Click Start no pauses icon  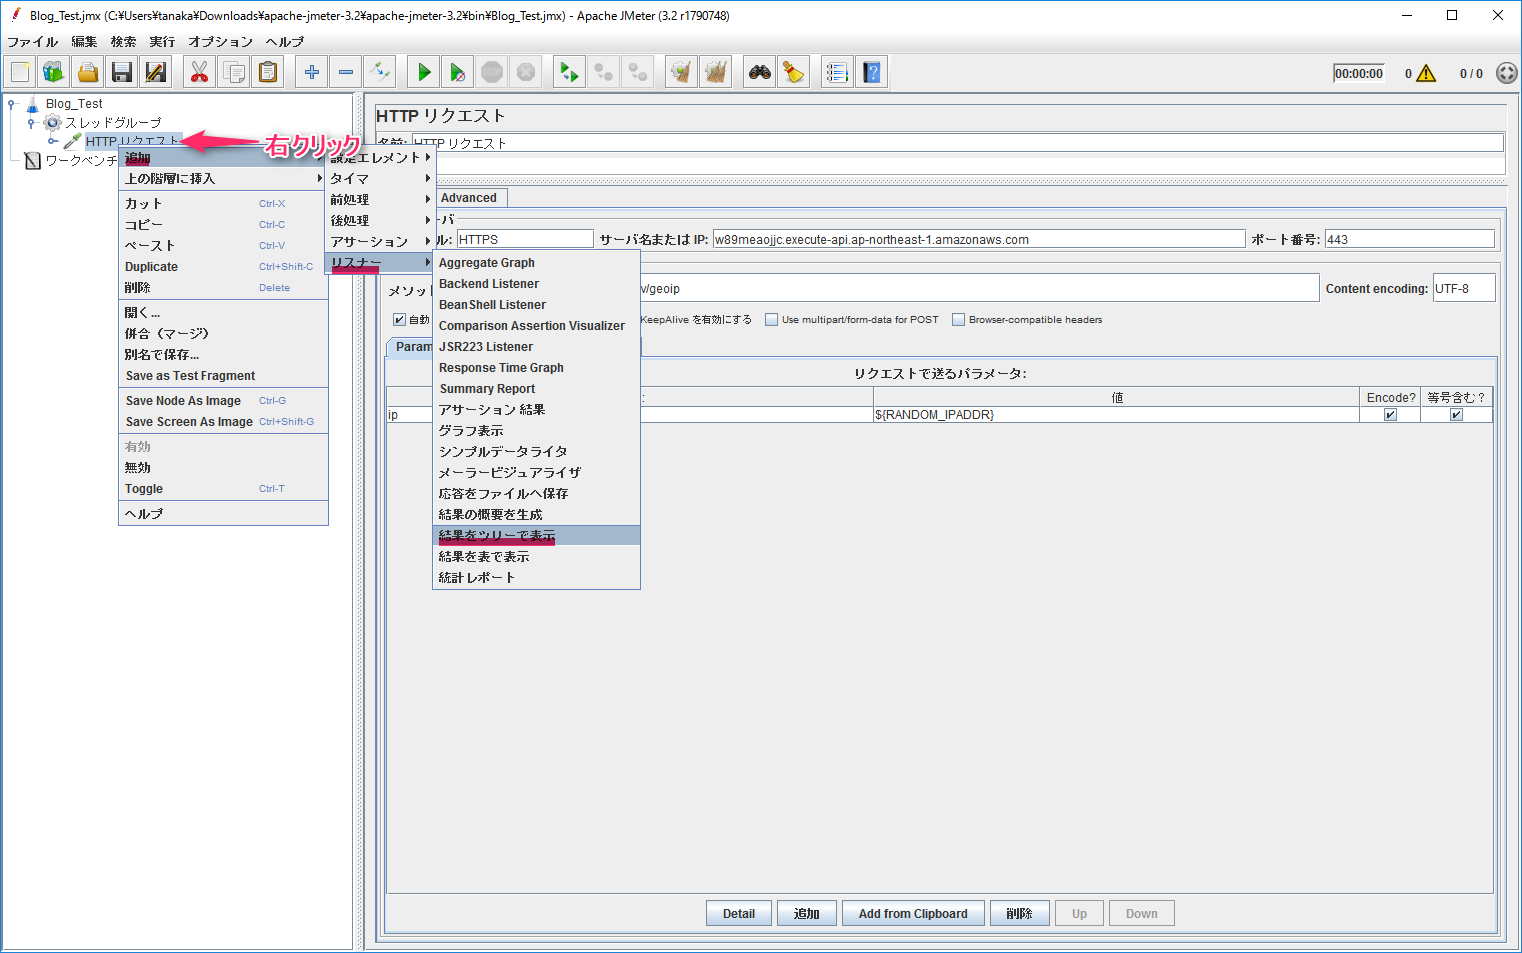pos(458,72)
